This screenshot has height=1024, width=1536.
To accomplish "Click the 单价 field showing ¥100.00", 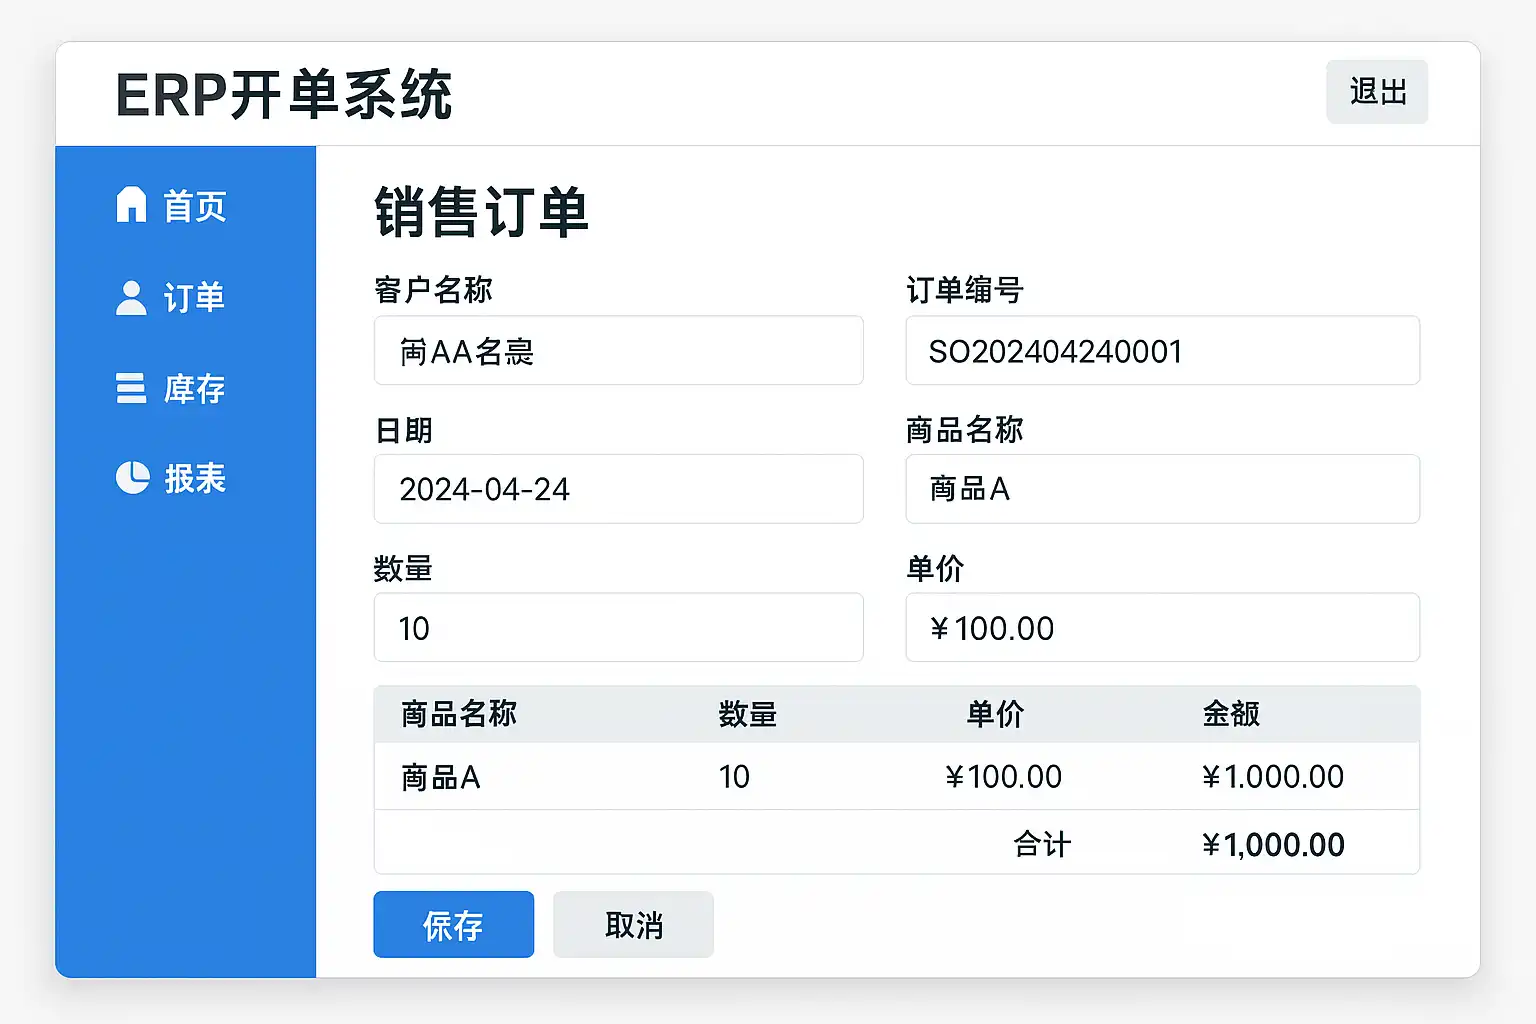I will point(1162,628).
